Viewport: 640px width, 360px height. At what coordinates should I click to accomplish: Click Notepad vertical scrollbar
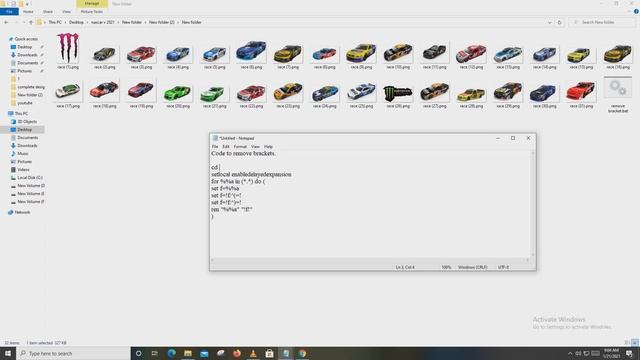[533, 203]
